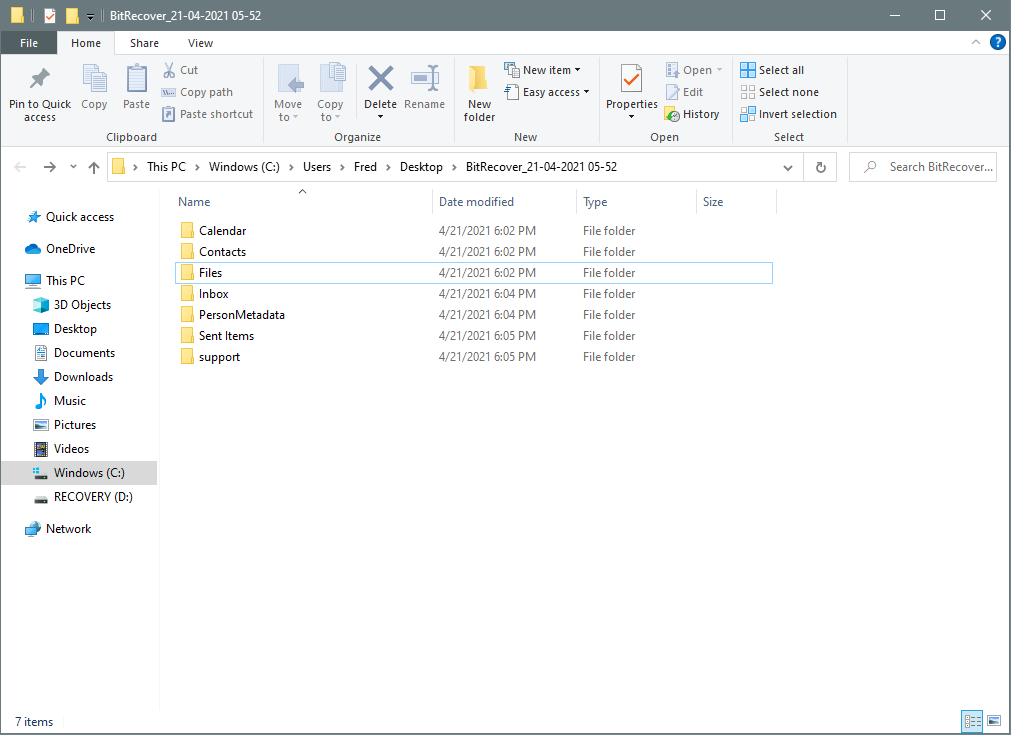Click Desktop breadcrumb in address bar
The height and width of the screenshot is (735, 1011).
(x=421, y=167)
